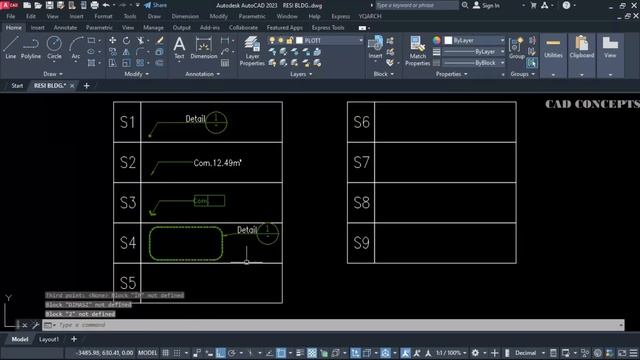Select the Line tool

click(x=11, y=48)
